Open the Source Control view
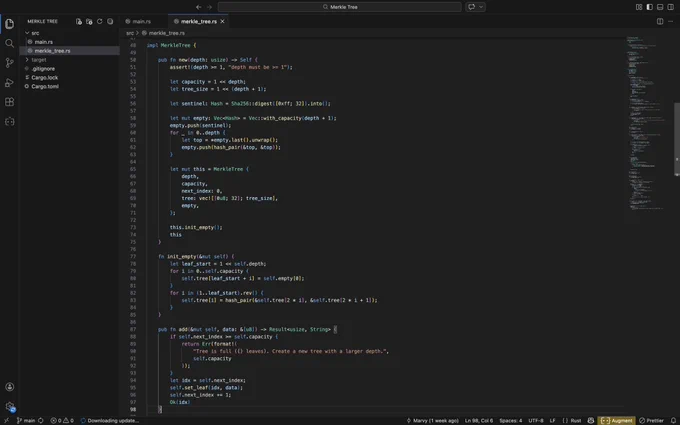Image resolution: width=680 pixels, height=425 pixels. coord(10,63)
